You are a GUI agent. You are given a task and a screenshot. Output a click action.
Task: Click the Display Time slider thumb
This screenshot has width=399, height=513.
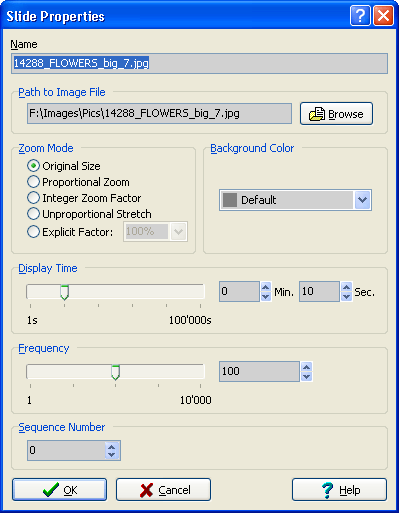pos(64,292)
